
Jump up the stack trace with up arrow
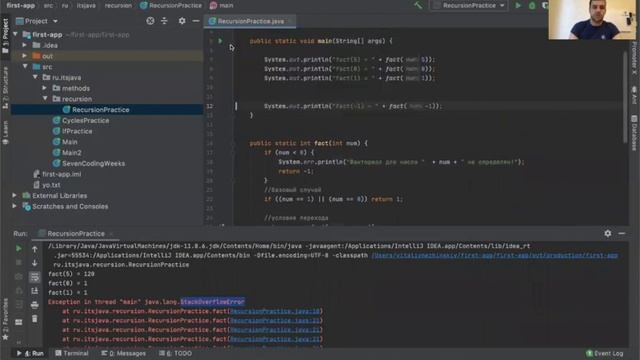pos(35,249)
